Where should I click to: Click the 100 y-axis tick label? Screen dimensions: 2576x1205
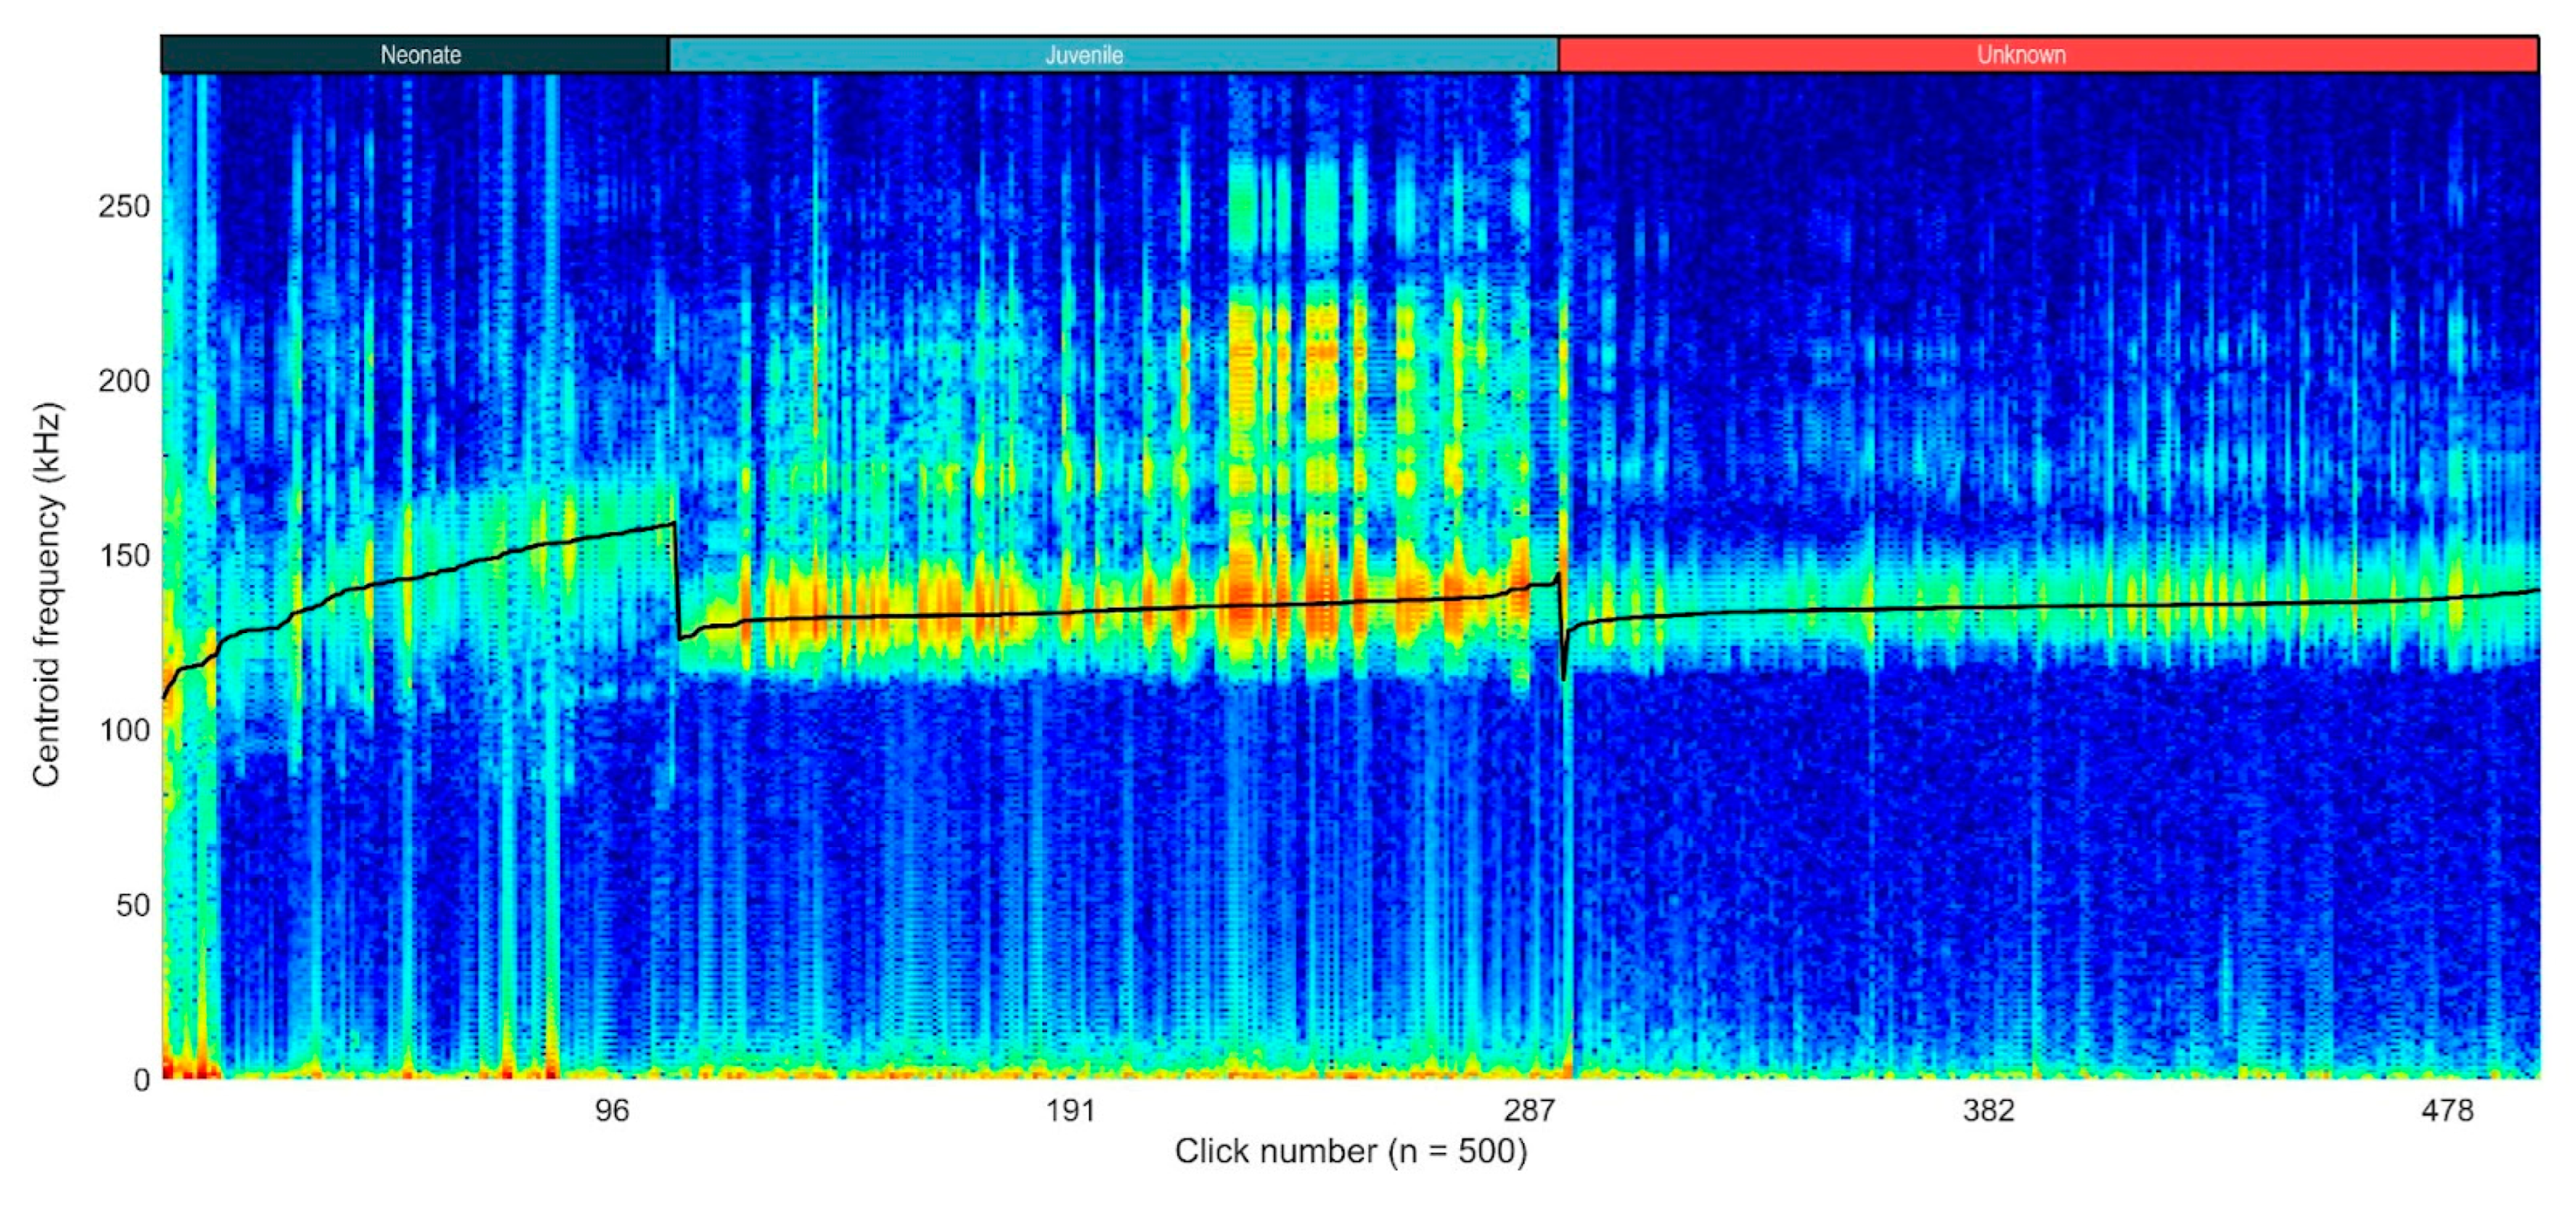pyautogui.click(x=124, y=730)
